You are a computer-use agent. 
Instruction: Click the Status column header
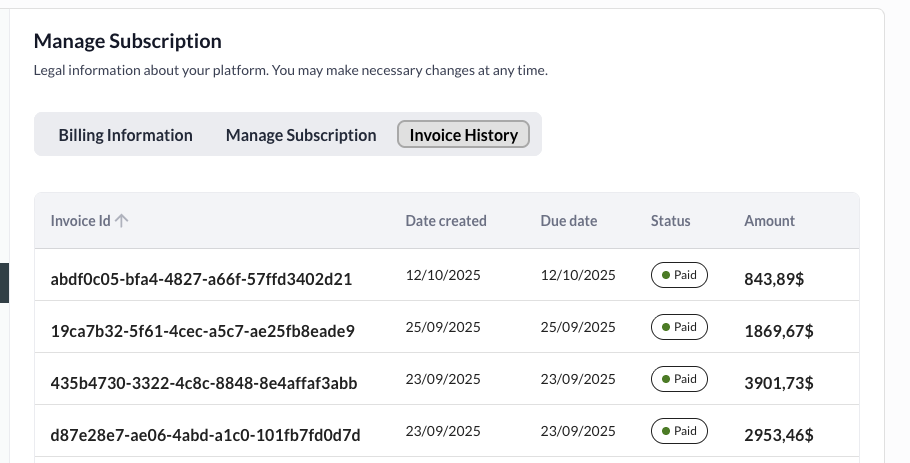670,221
